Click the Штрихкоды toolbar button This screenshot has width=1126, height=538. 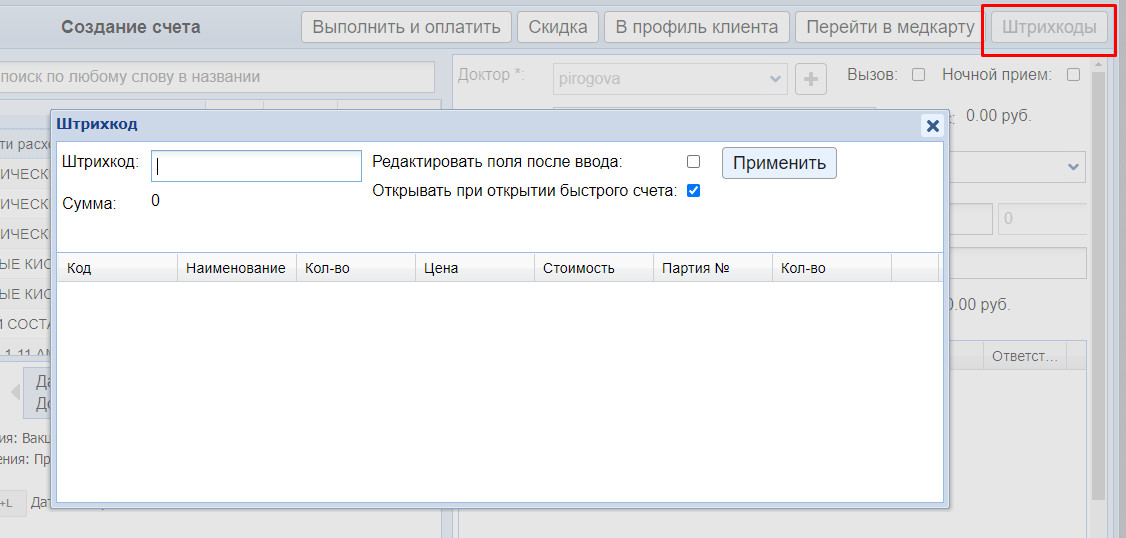click(1049, 27)
